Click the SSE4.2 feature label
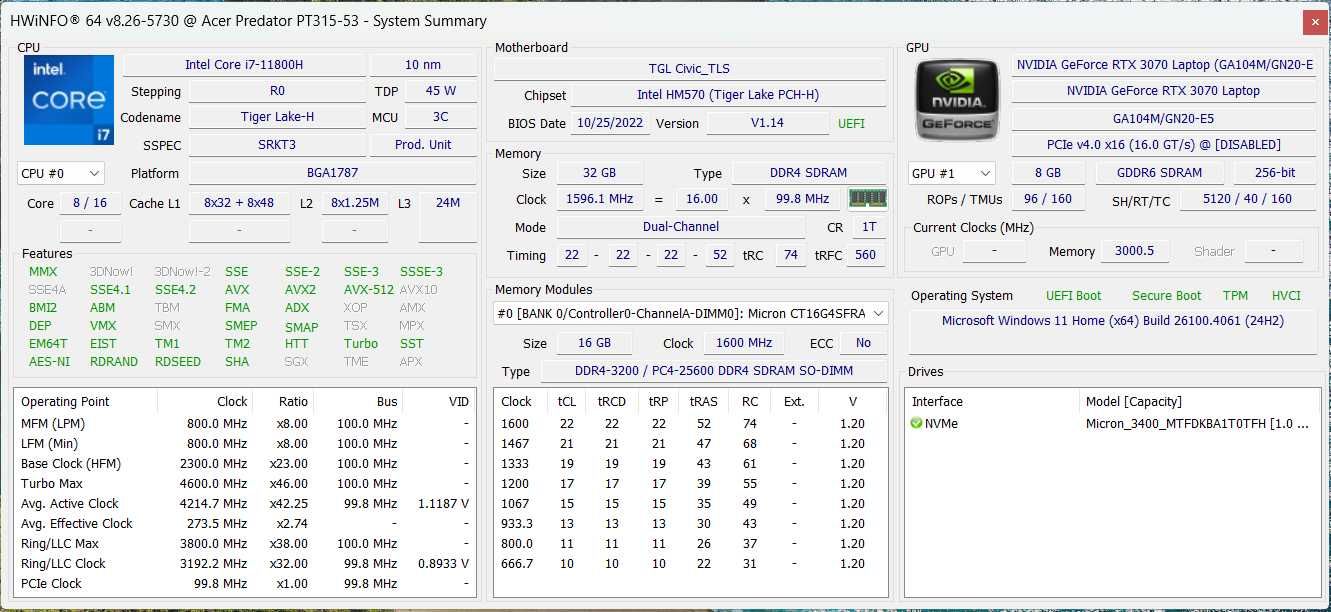The width and height of the screenshot is (1331, 612). point(175,289)
